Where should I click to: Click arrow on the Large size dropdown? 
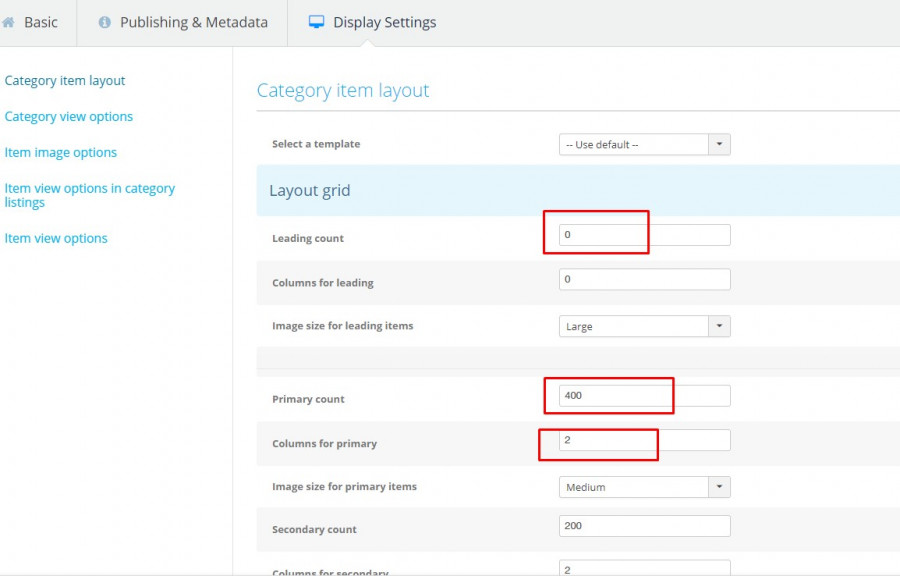pos(719,326)
